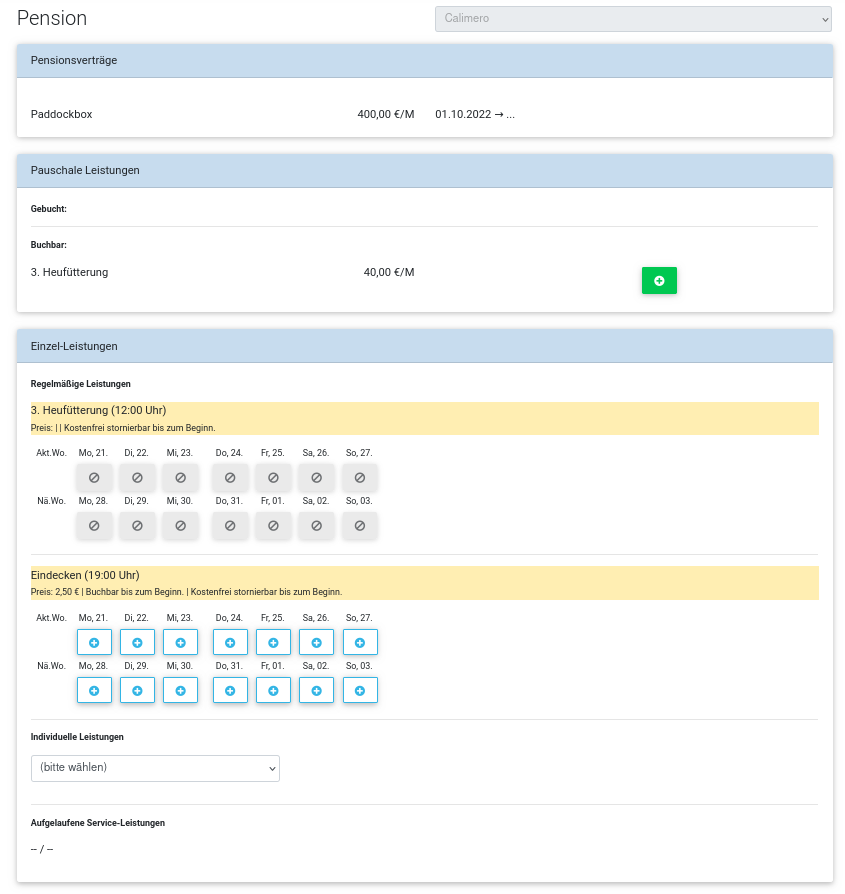Book Eindecken for Mo, 28. next week

(x=94, y=690)
